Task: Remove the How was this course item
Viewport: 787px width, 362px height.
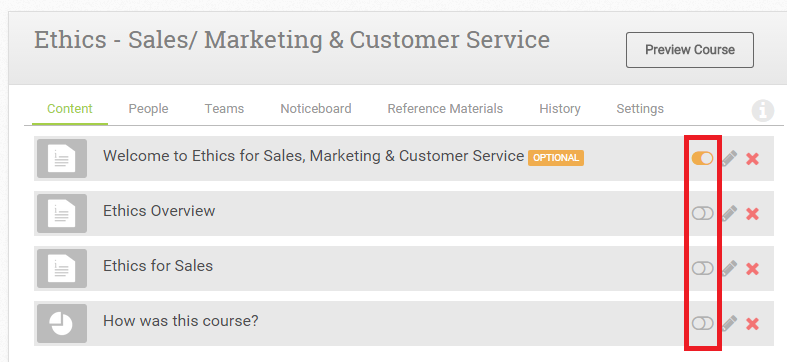Action: tap(752, 324)
